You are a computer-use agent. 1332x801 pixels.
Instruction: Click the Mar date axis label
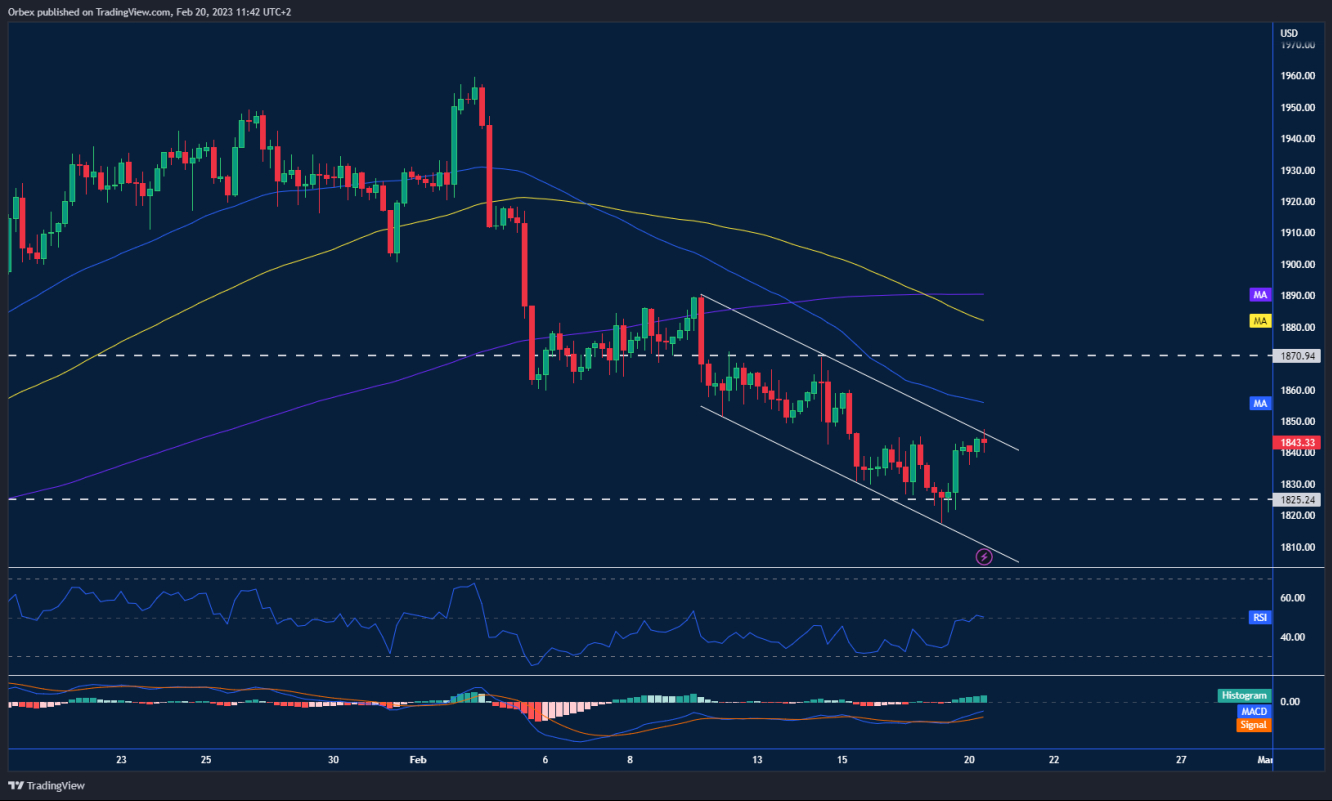tap(1264, 760)
